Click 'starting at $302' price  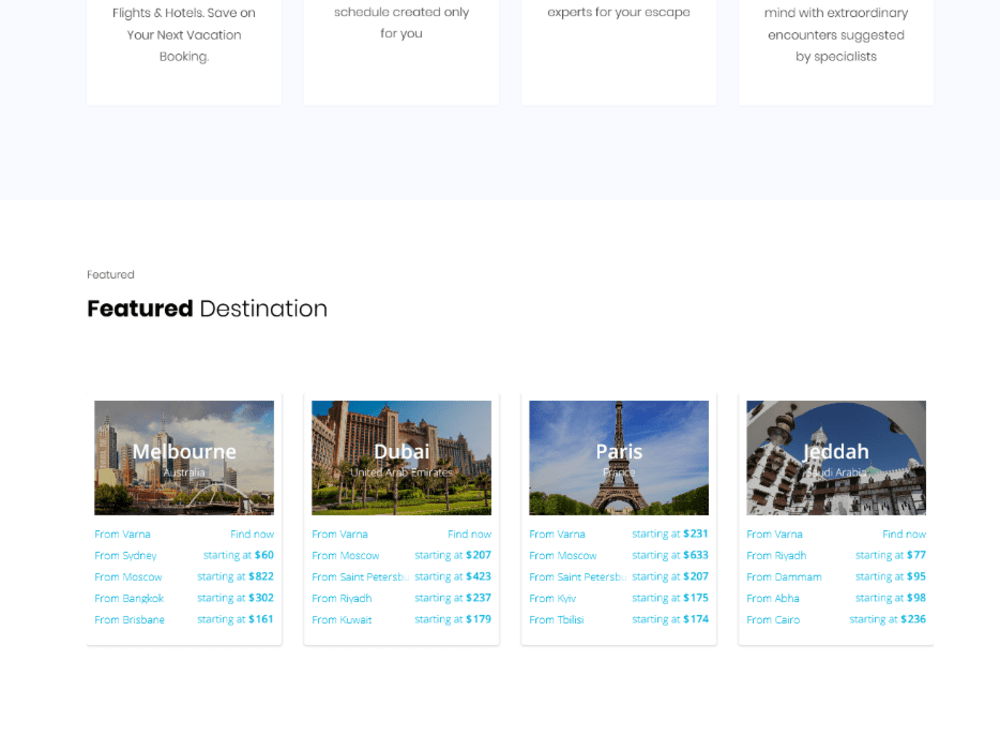click(235, 598)
